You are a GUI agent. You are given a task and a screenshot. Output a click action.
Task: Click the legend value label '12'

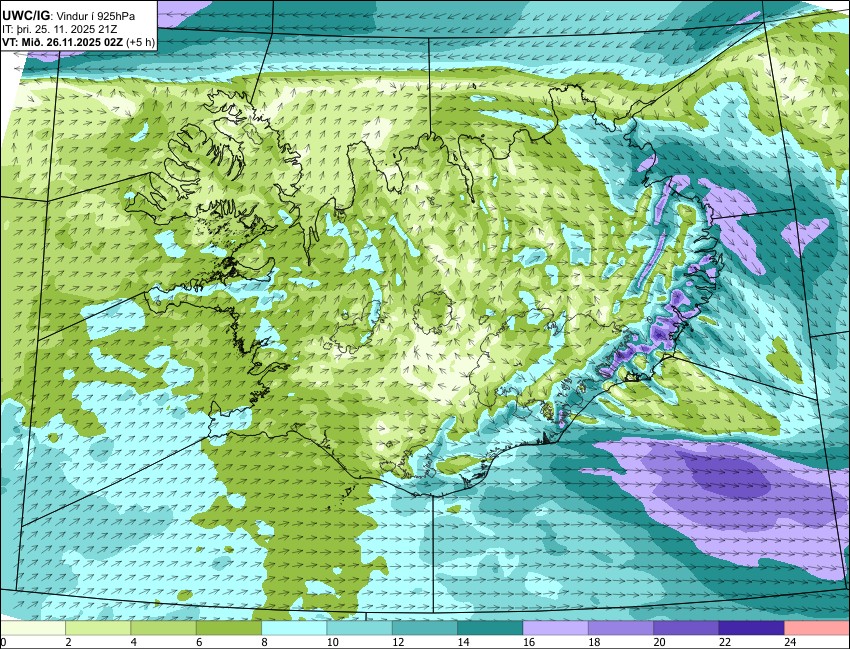[x=398, y=642]
